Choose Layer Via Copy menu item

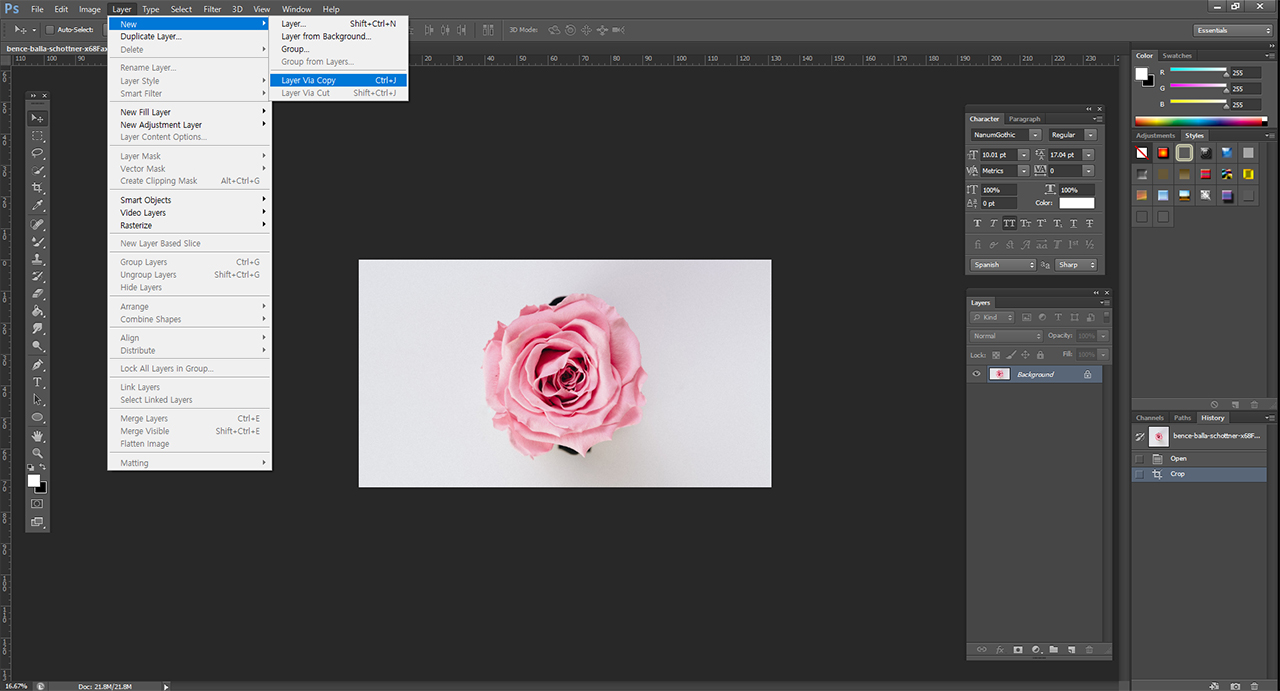click(x=338, y=80)
